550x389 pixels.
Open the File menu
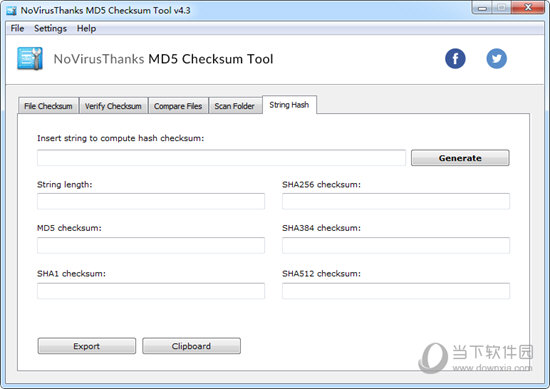(x=17, y=28)
